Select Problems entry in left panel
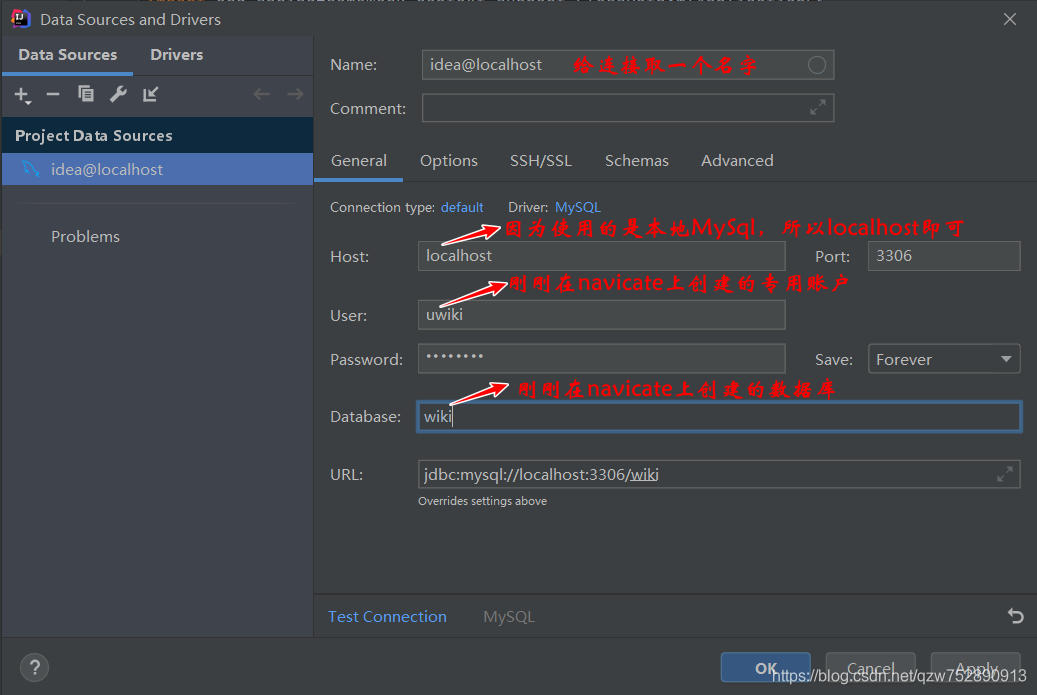Image resolution: width=1037 pixels, height=695 pixels. (x=85, y=237)
